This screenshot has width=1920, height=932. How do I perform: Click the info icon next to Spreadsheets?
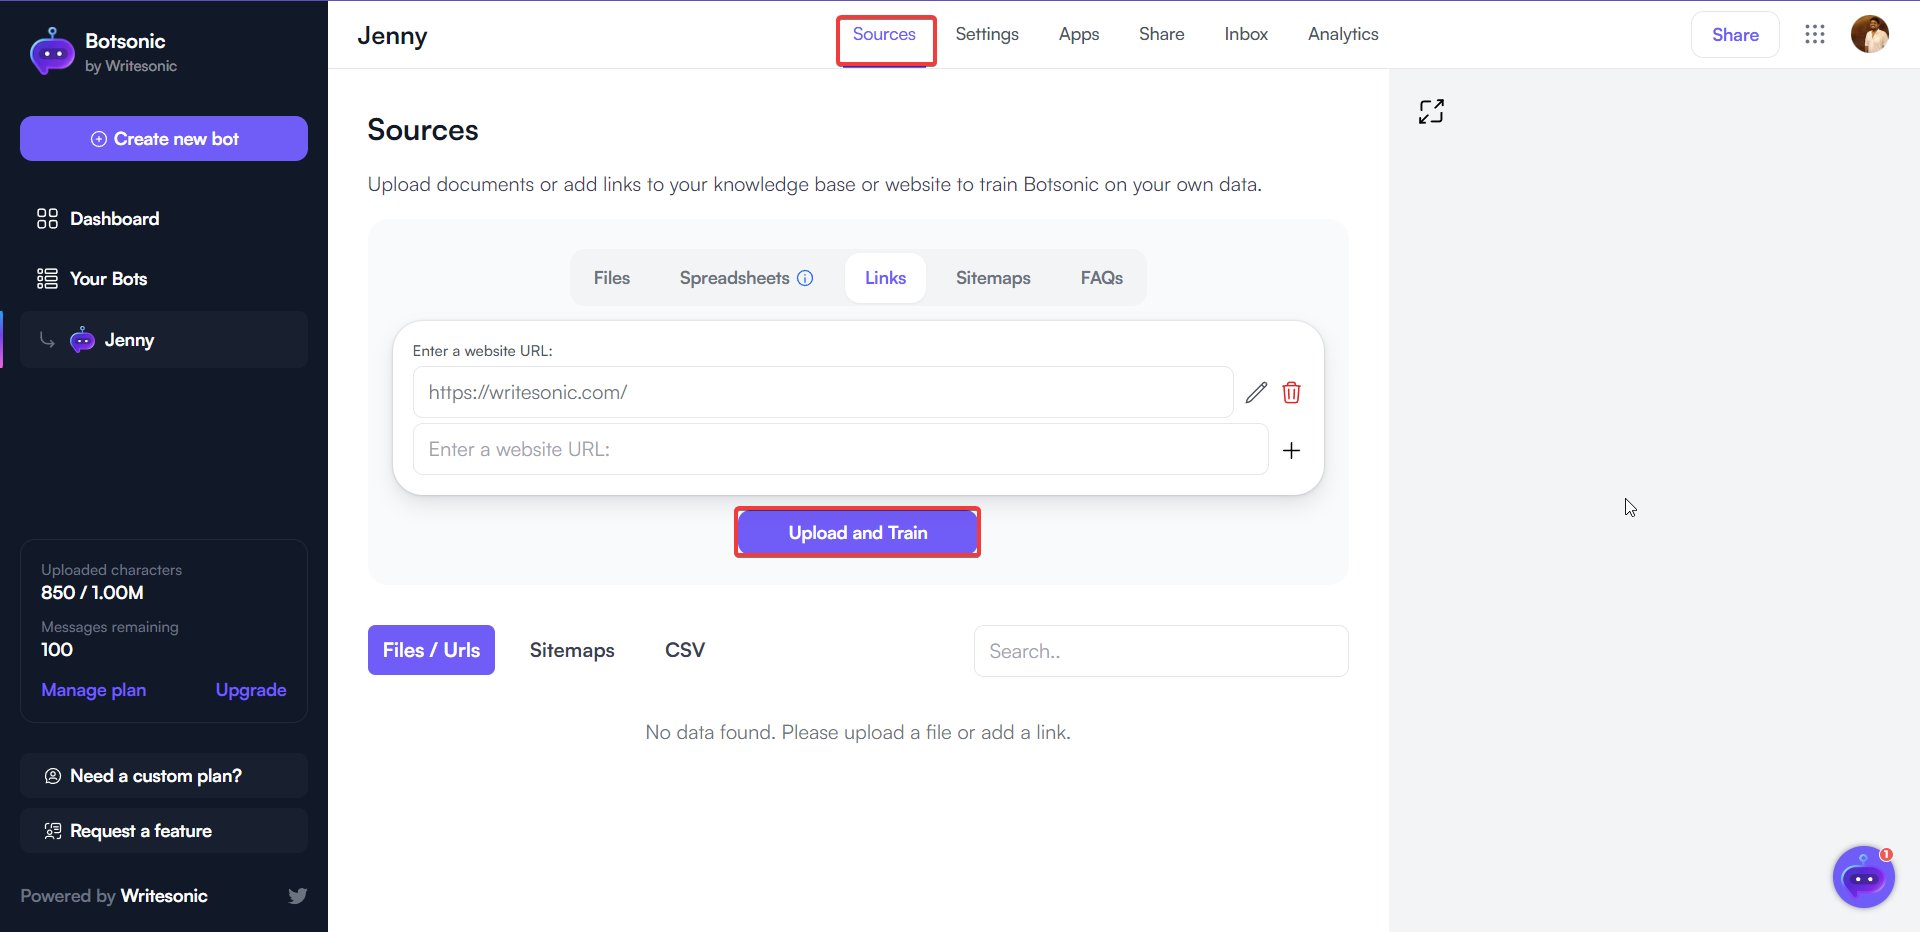[806, 278]
